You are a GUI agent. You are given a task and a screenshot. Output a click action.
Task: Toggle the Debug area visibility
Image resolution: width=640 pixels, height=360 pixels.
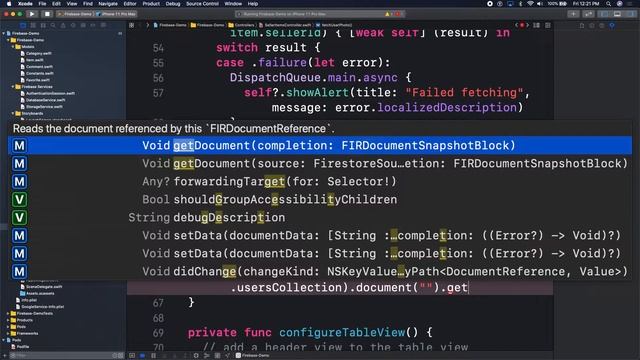617,14
